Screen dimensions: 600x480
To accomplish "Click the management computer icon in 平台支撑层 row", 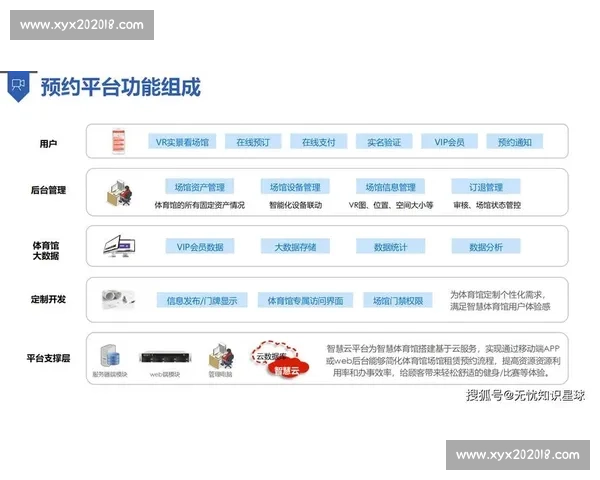I will (x=221, y=356).
